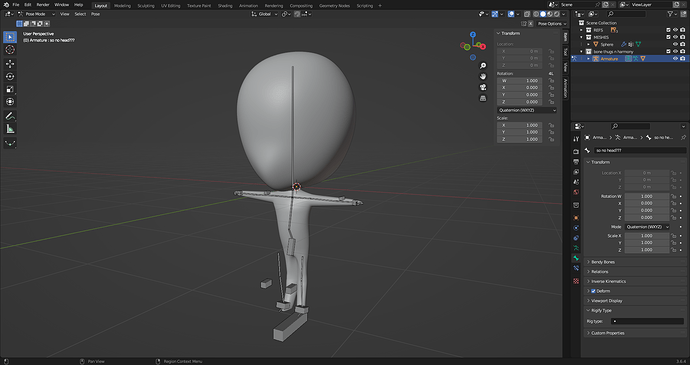Open the Render properties tab icon
690x365 pixels.
point(576,151)
